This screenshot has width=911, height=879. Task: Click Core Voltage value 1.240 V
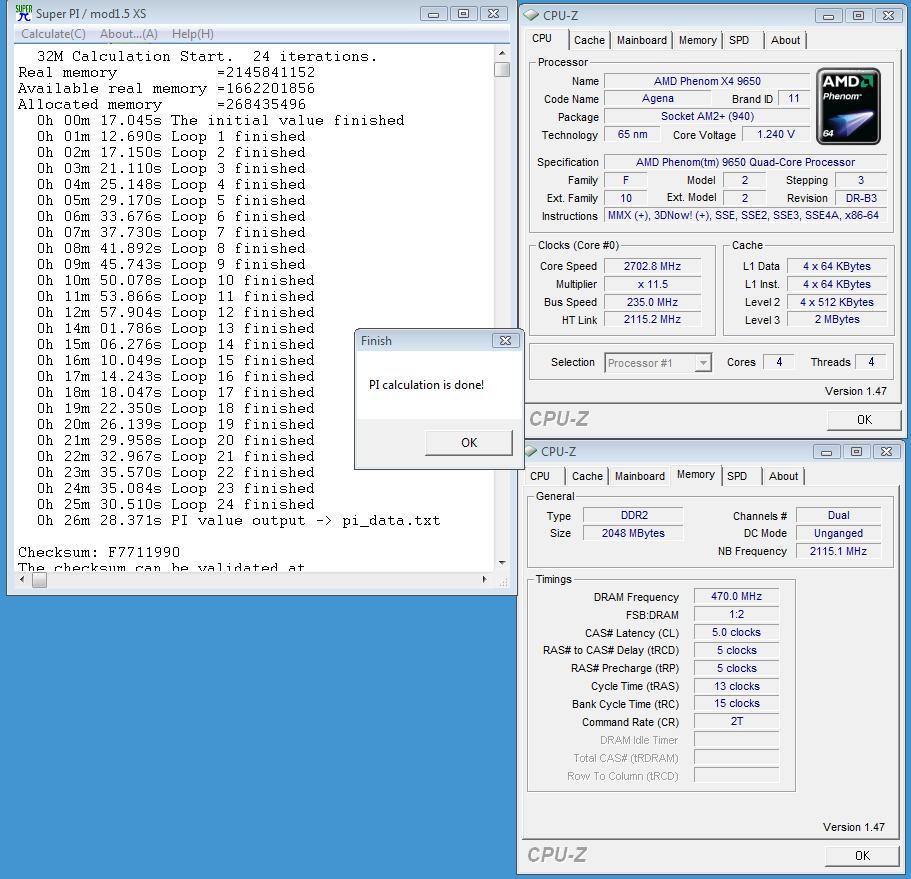[776, 134]
